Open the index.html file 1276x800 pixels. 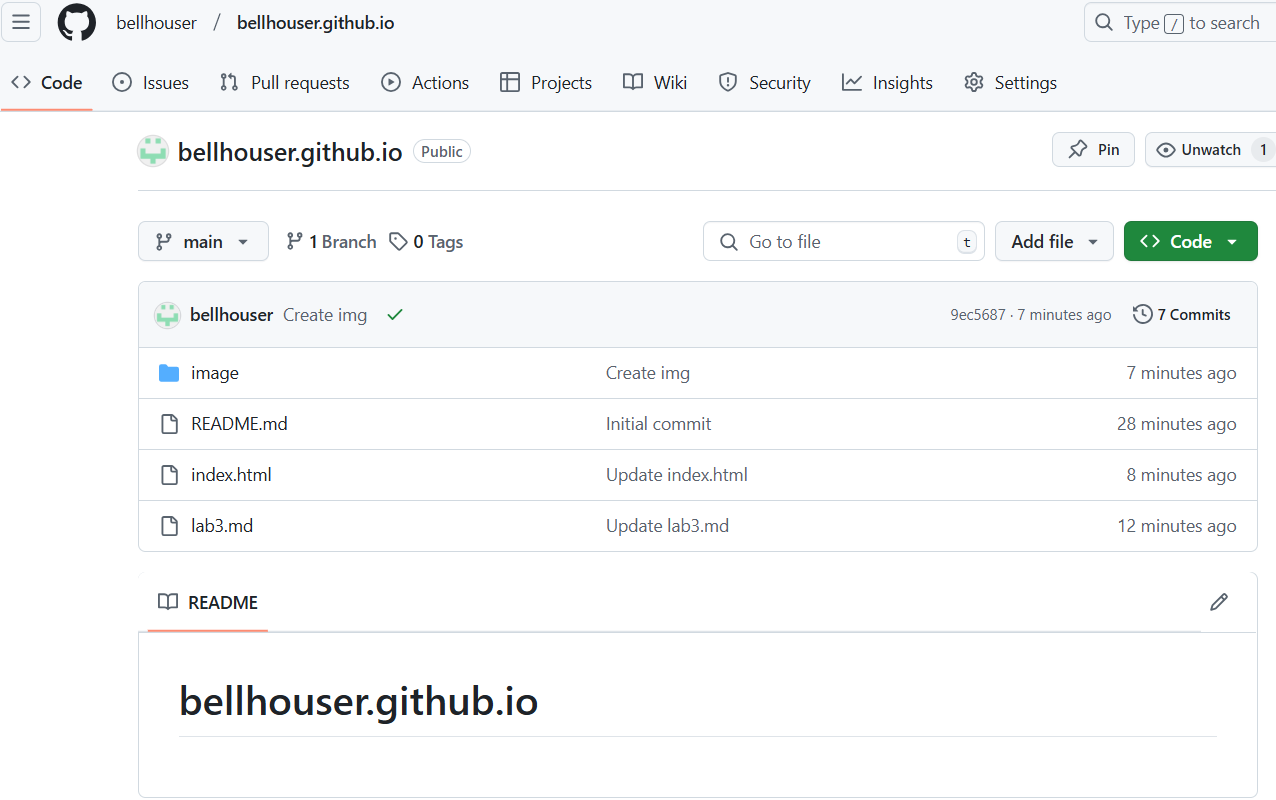point(231,475)
